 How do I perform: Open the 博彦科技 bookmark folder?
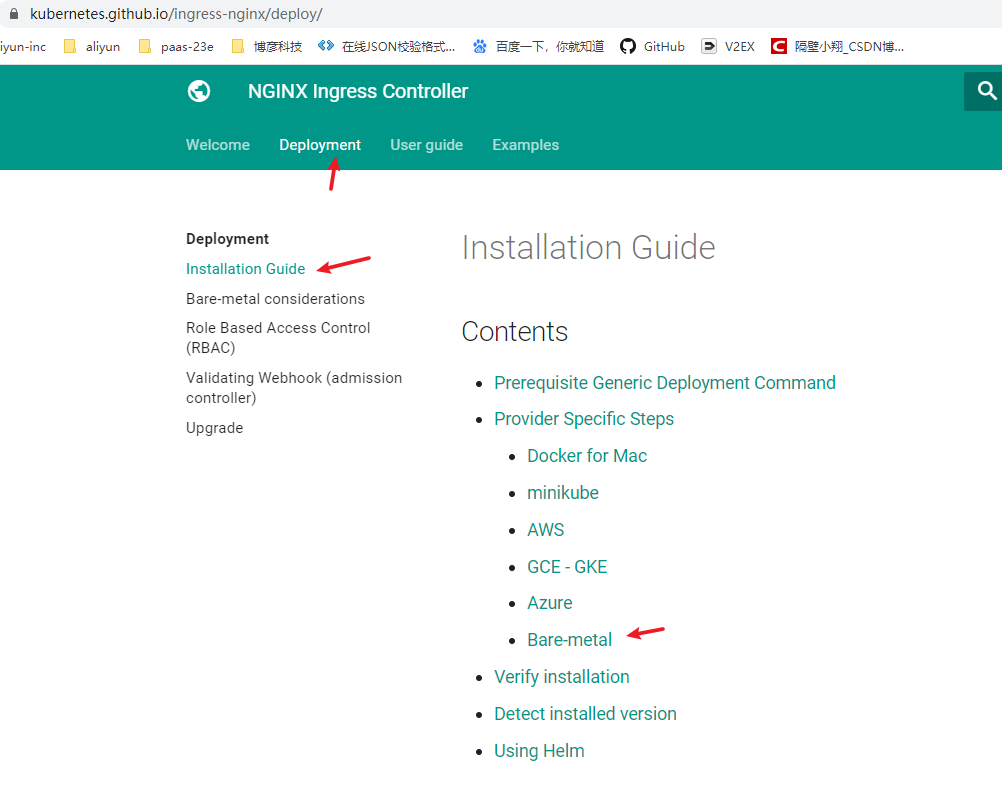(x=266, y=46)
